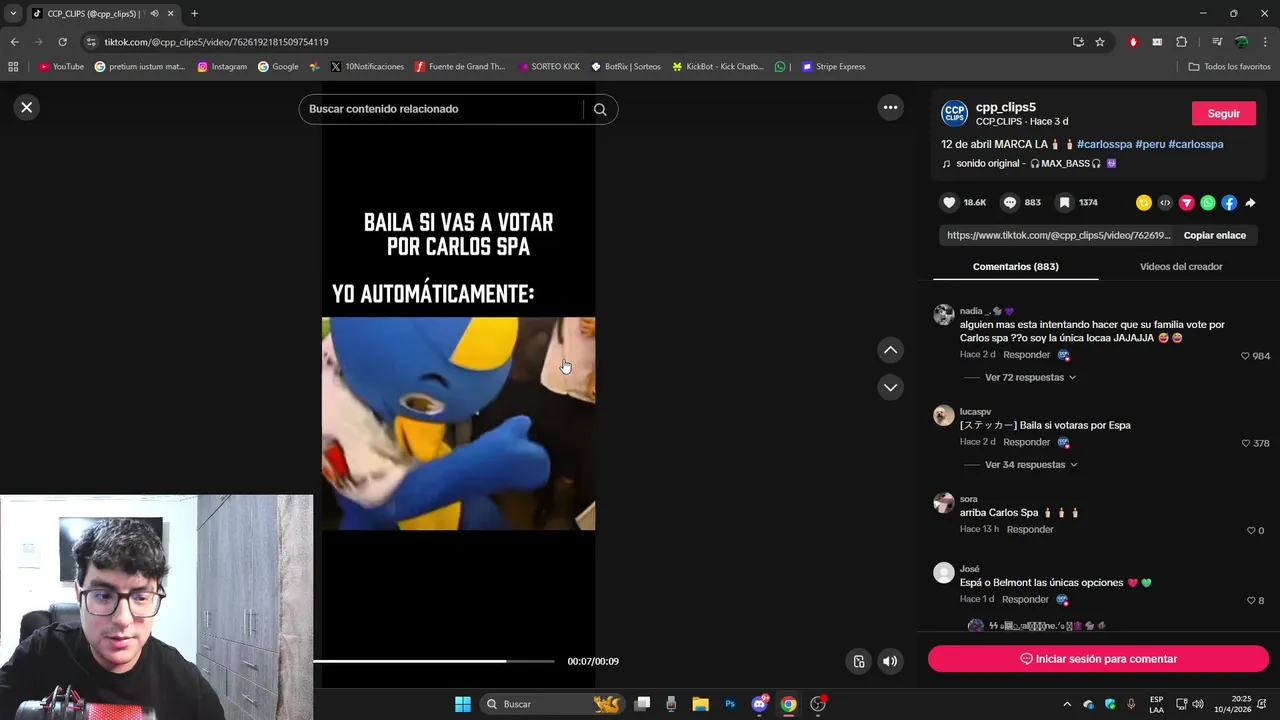
Task: Reload the page in Chrome
Action: (62, 42)
